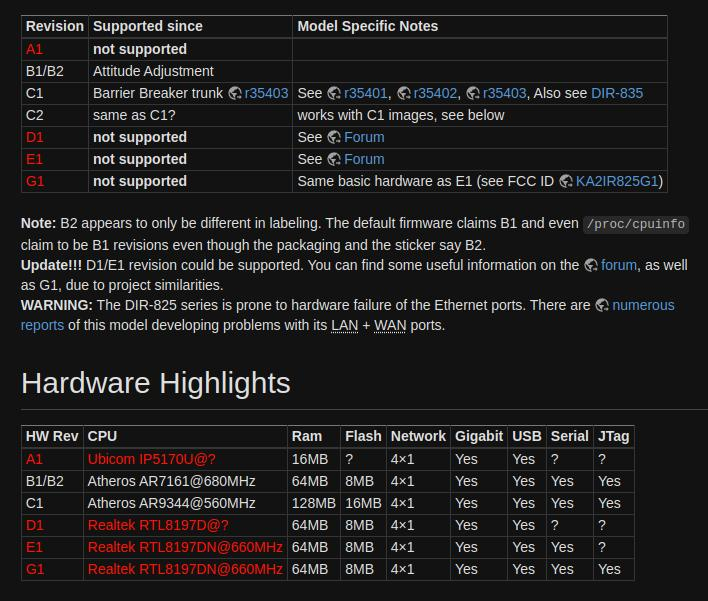Click the 16MB Ram cell in A1 row
708x601 pixels.
pos(314,459)
